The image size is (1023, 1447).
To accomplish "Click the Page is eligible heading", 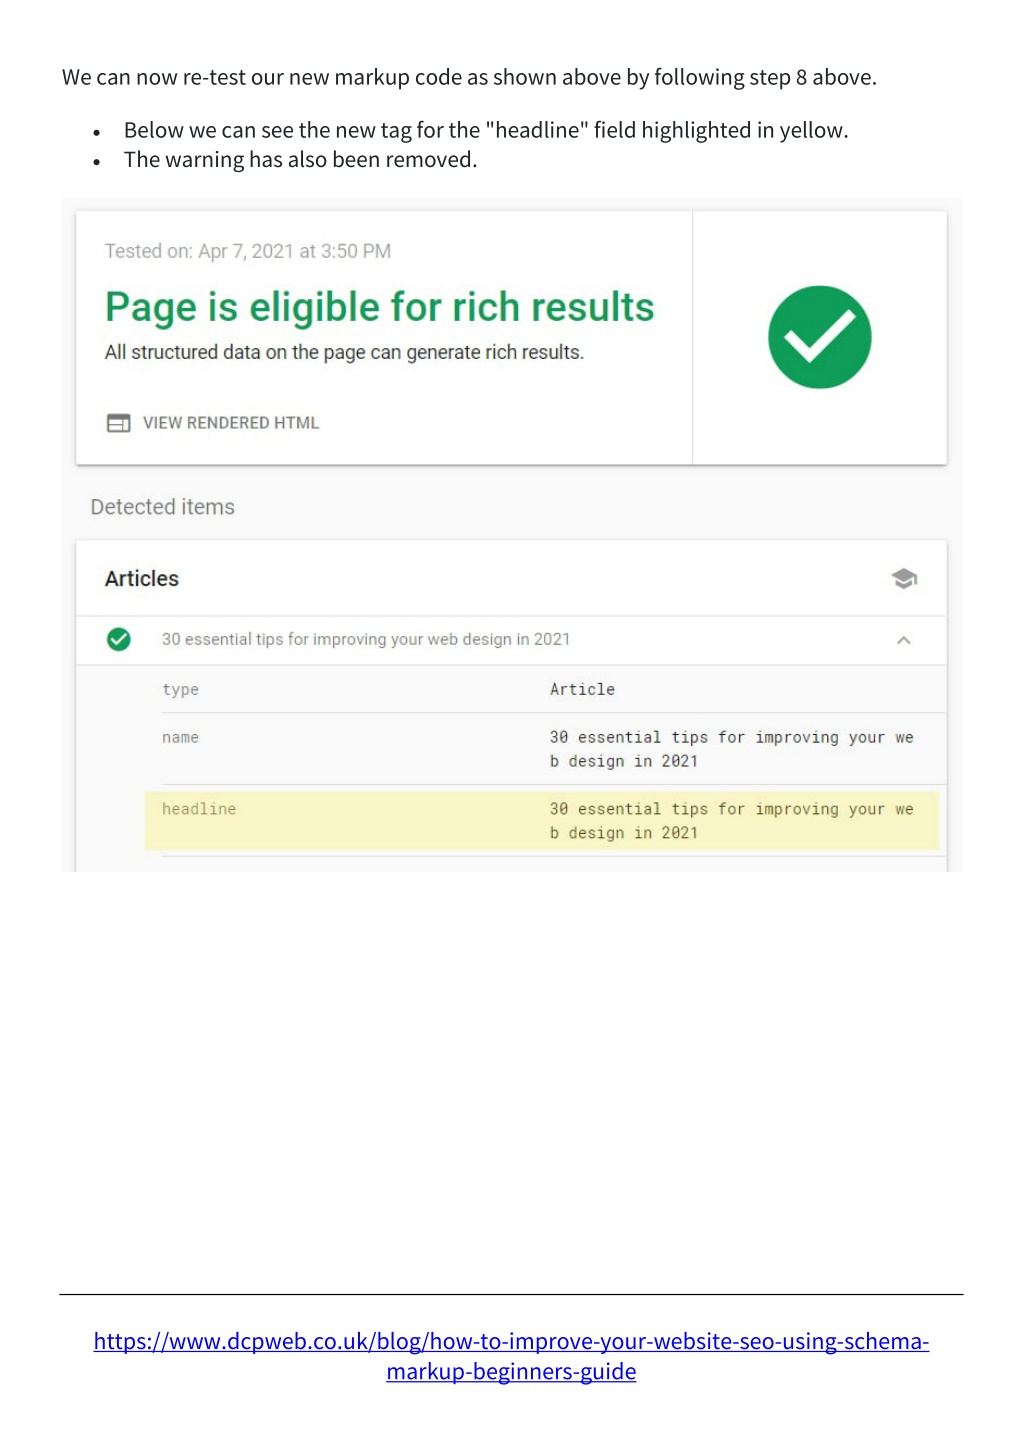I will click(x=379, y=307).
